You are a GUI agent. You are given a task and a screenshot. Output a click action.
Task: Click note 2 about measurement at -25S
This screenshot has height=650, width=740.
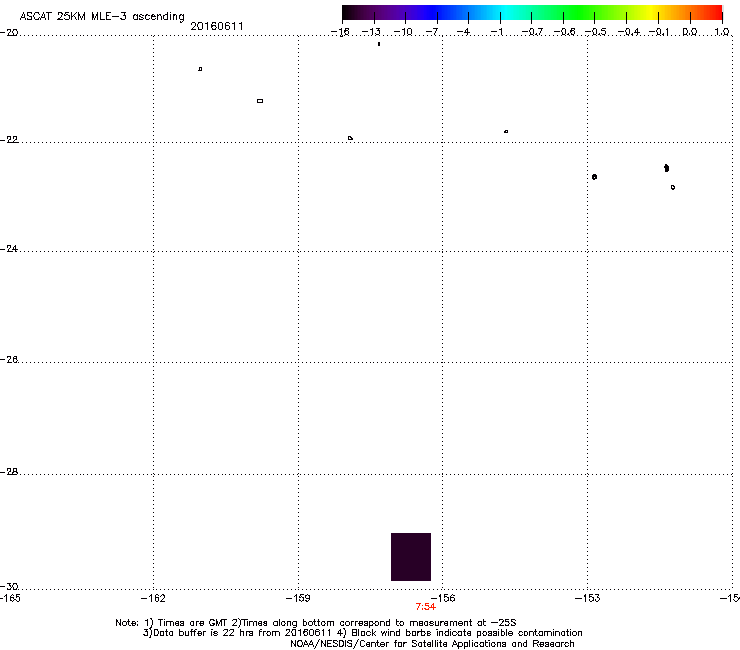(x=374, y=623)
